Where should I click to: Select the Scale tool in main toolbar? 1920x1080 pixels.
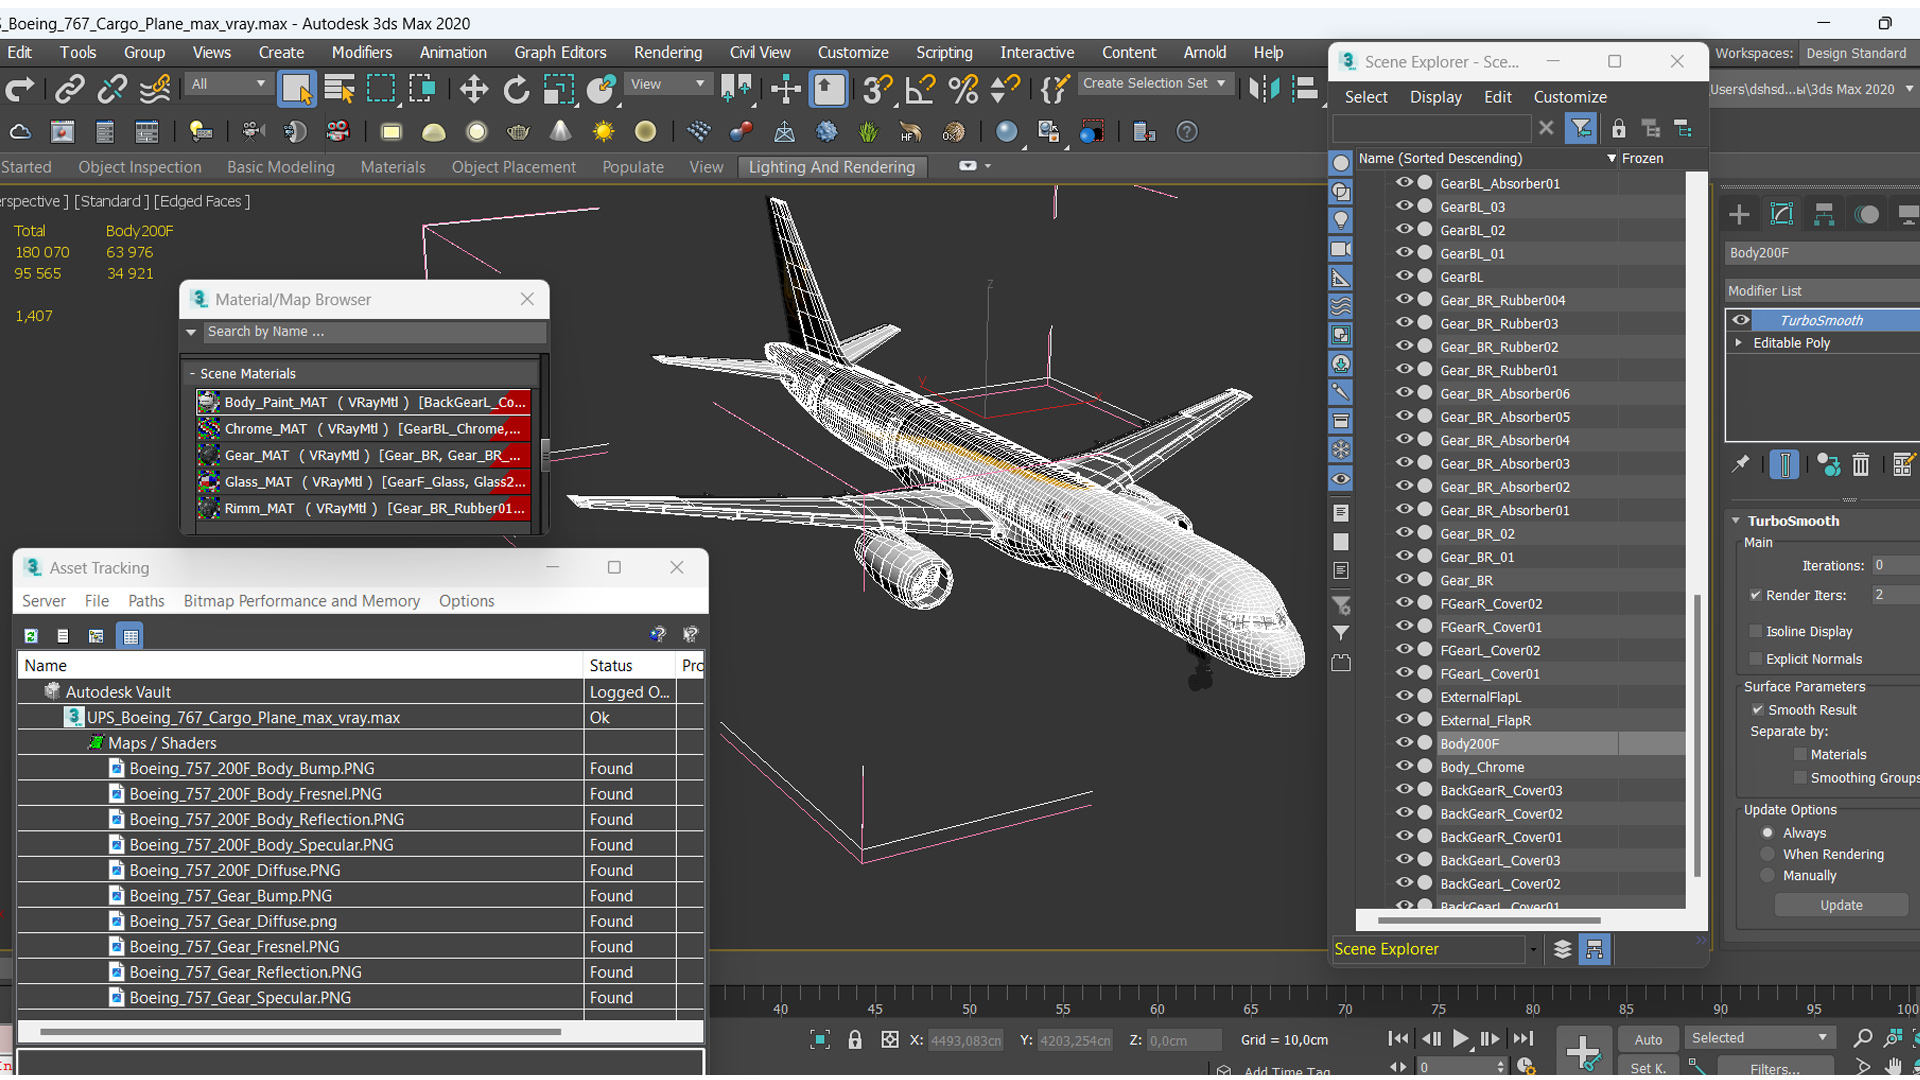(x=558, y=90)
